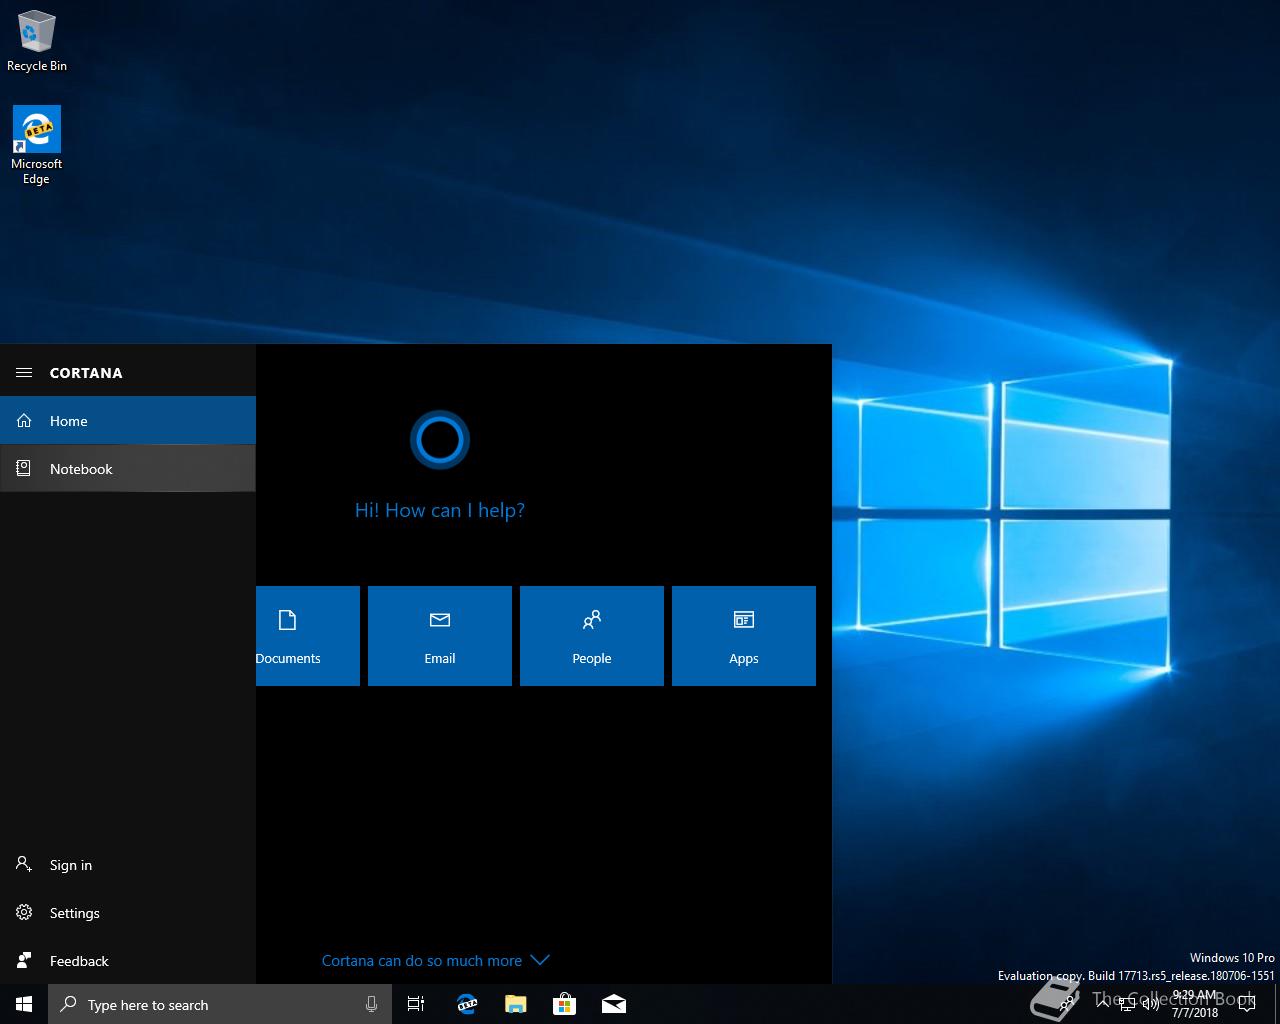This screenshot has height=1024, width=1280.
Task: Open Cortana Feedback
Action: [128, 961]
